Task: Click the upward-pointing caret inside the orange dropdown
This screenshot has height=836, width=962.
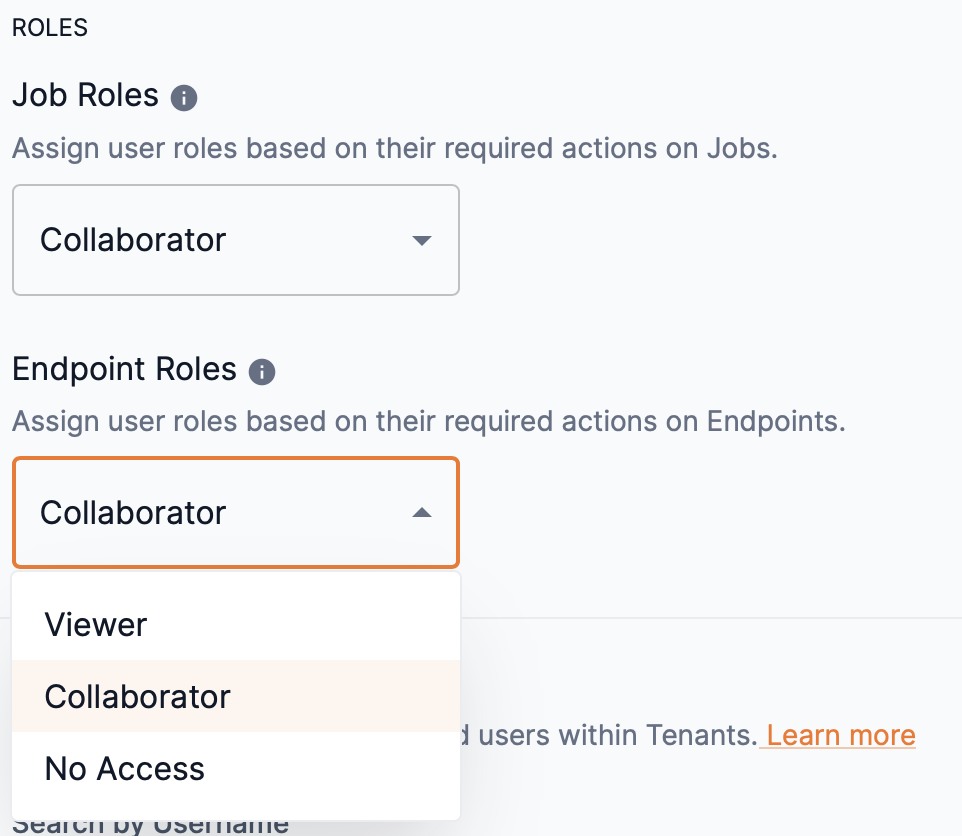Action: pos(423,512)
